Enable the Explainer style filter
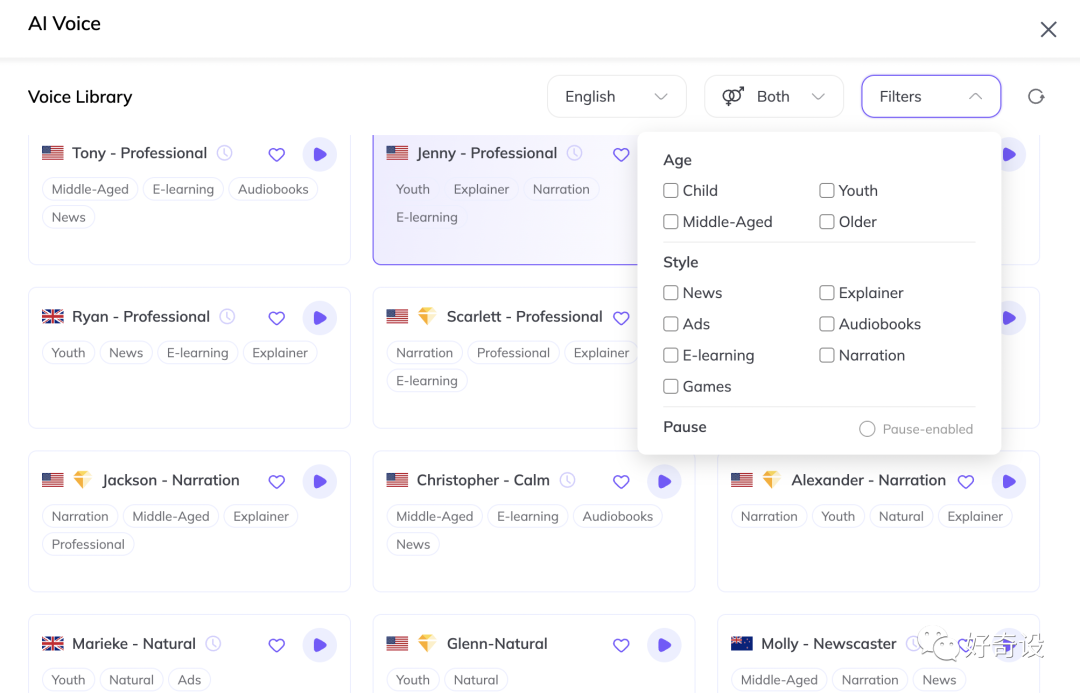Image resolution: width=1080 pixels, height=693 pixels. click(x=827, y=293)
